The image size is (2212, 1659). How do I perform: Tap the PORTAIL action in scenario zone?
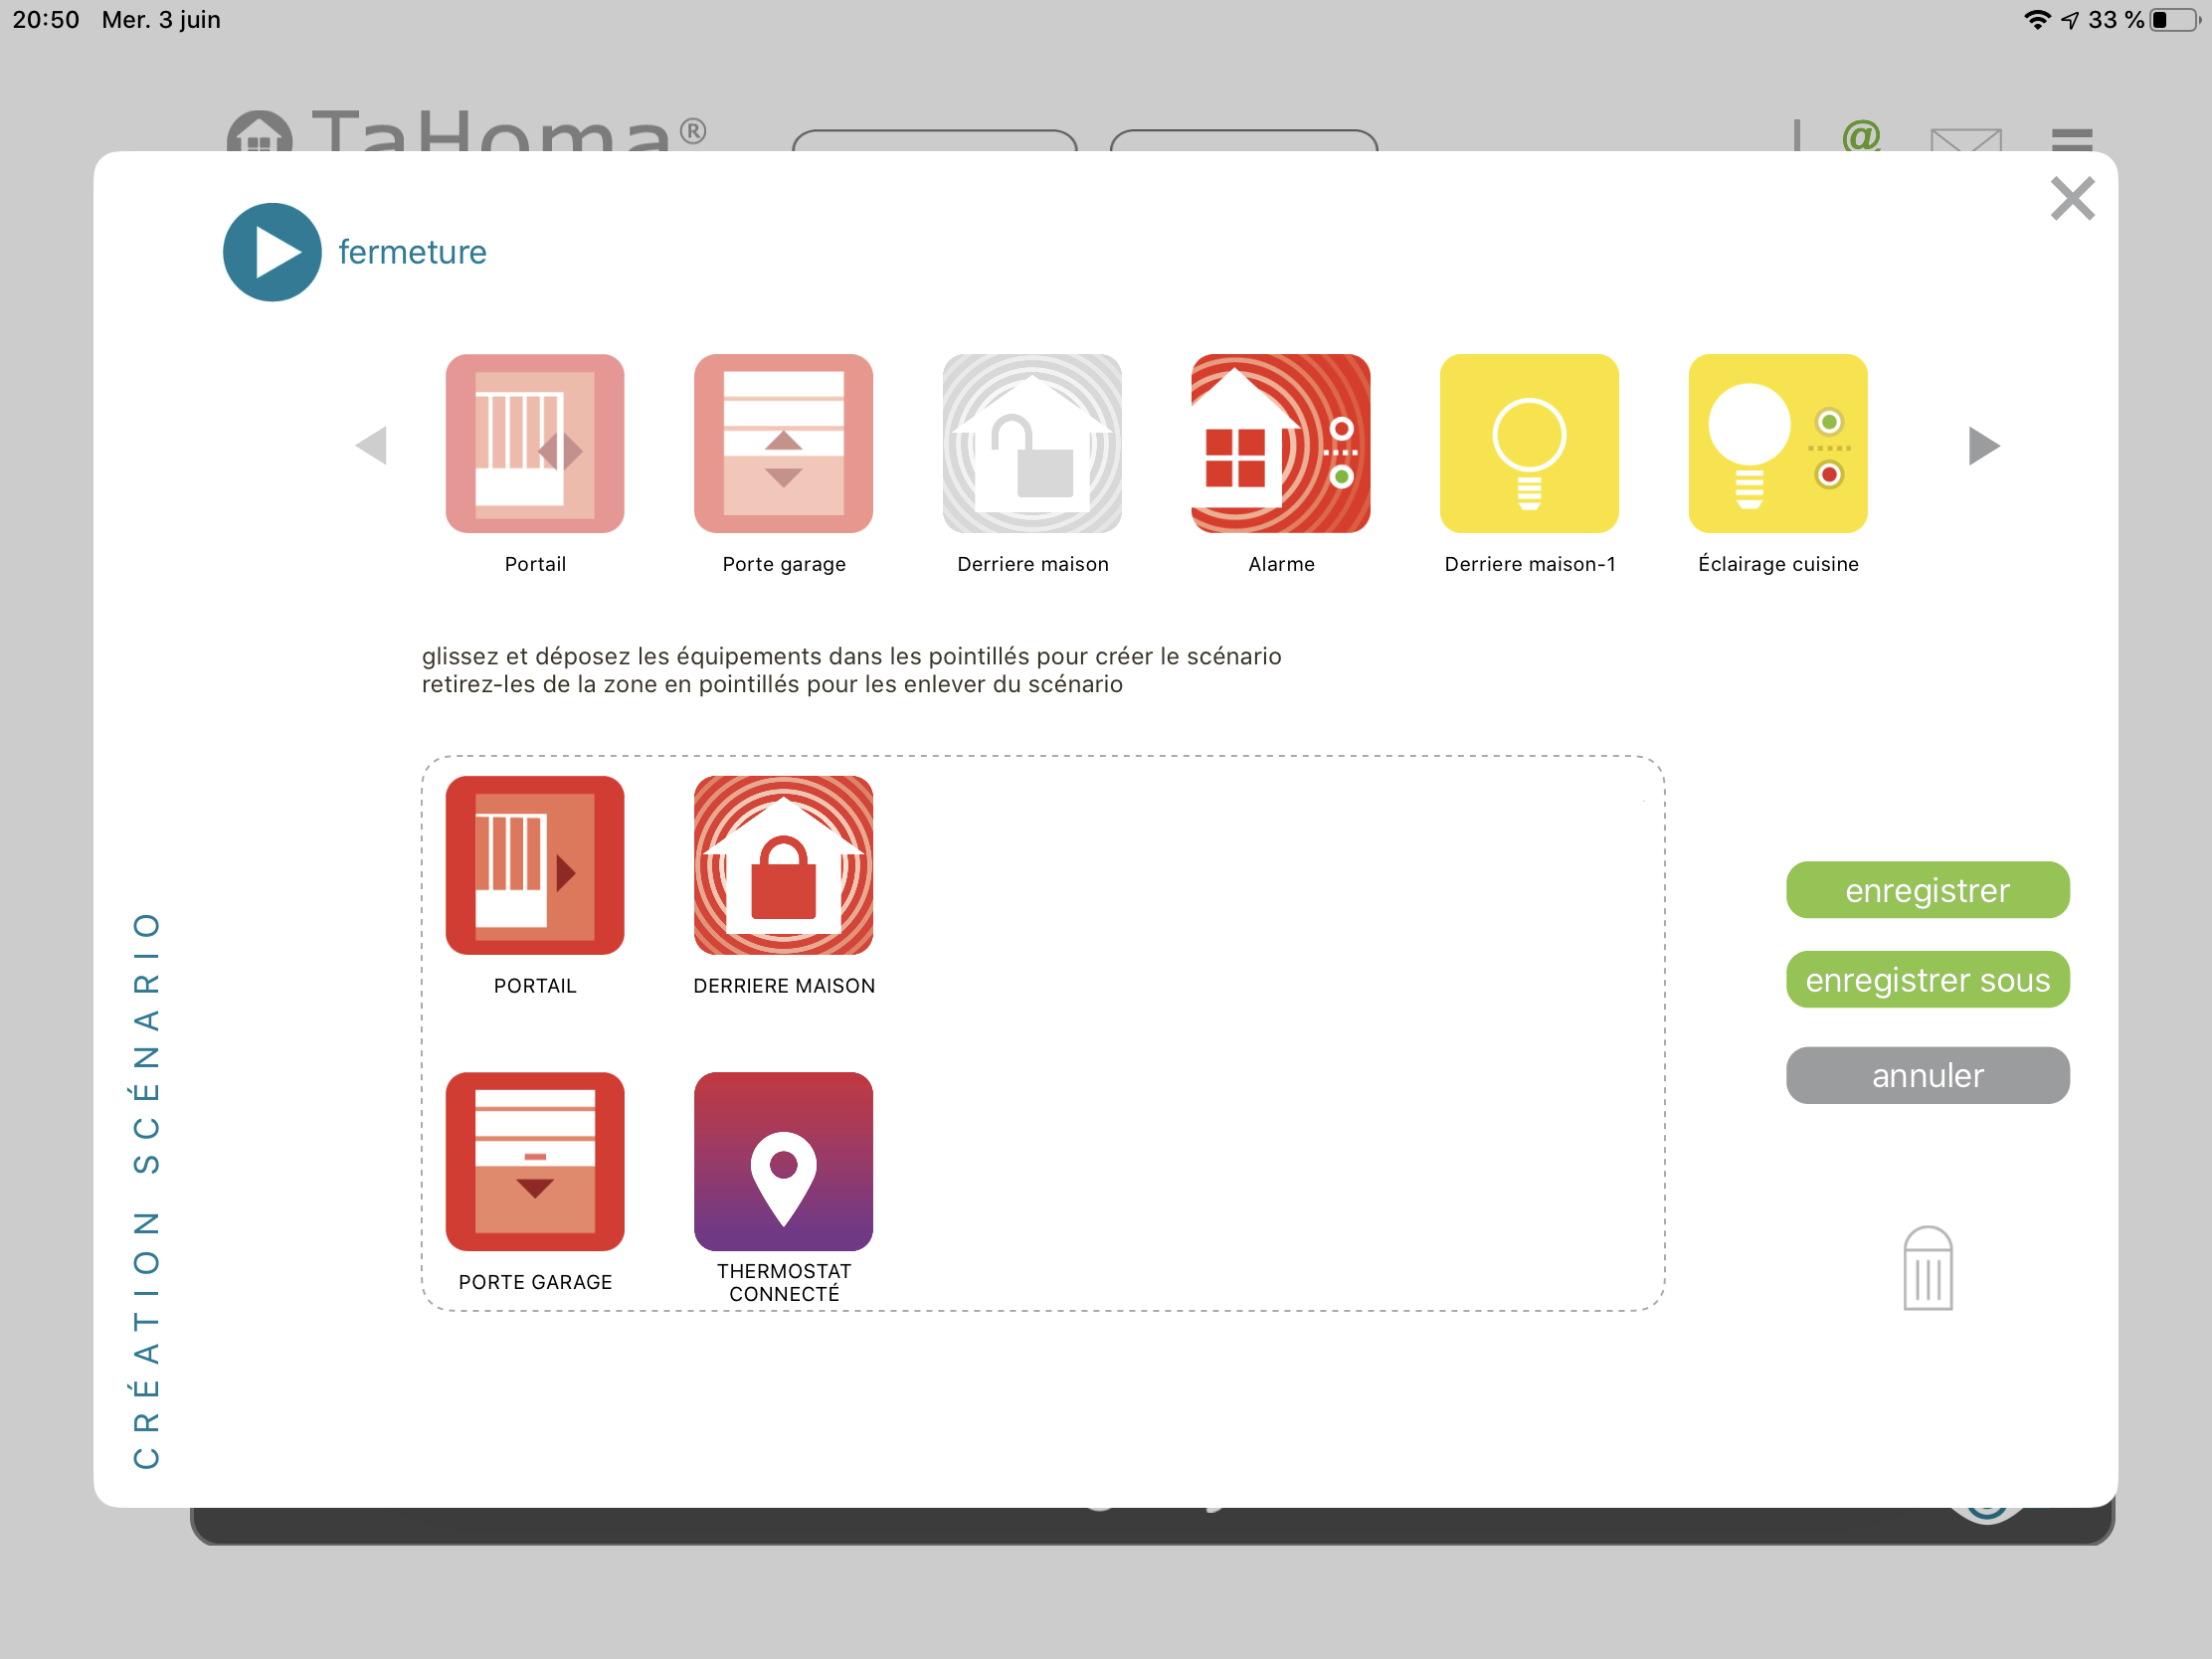[534, 865]
